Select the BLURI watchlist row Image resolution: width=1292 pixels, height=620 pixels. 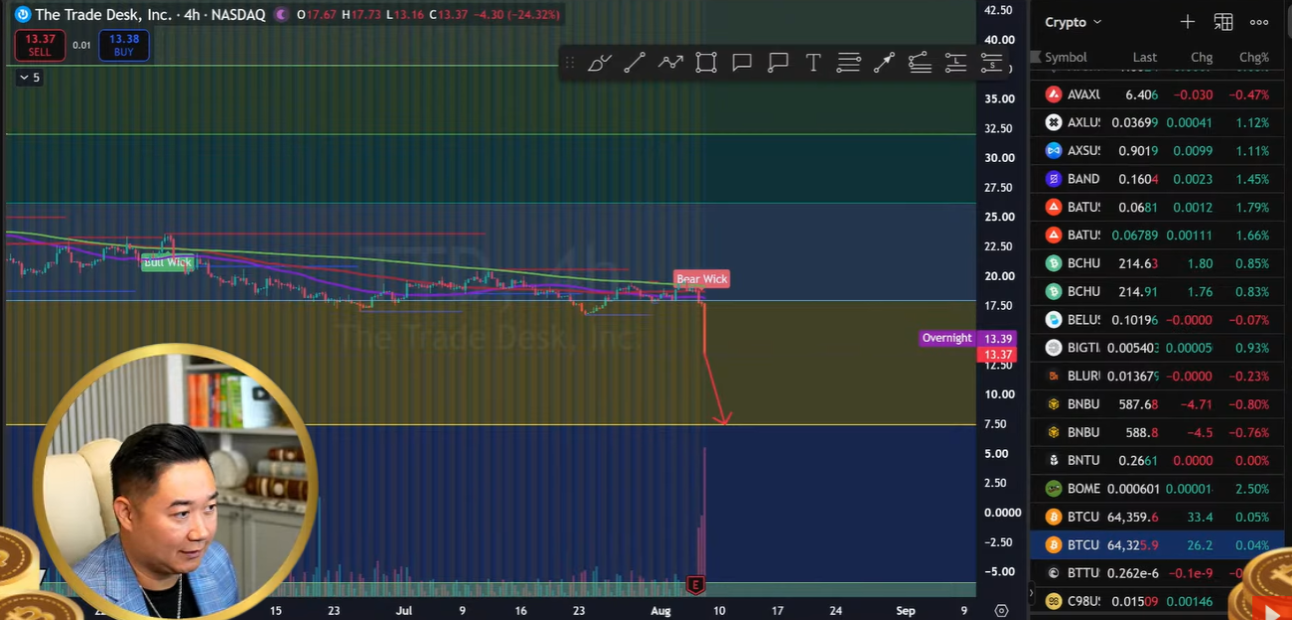[x=1157, y=376]
